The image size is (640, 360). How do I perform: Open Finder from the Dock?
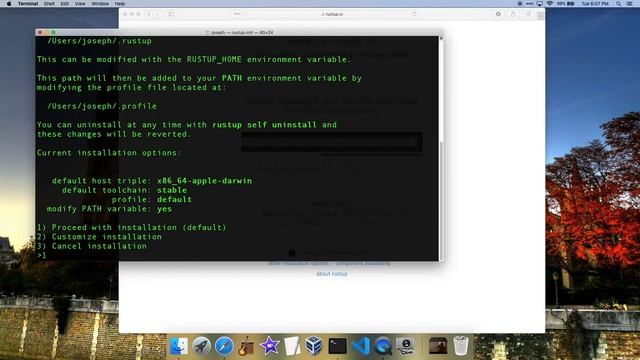[179, 346]
